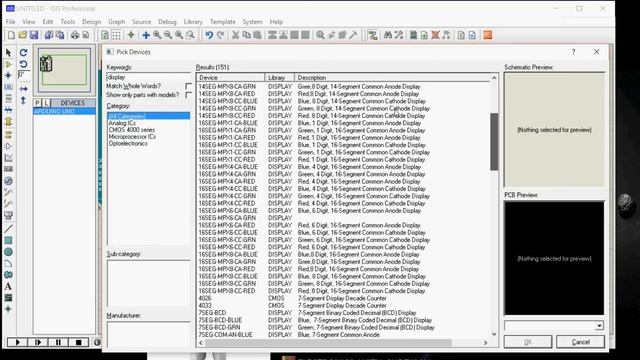Click the OK button in Pick Devices
Image resolution: width=640 pixels, height=360 pixels.
[x=528, y=342]
